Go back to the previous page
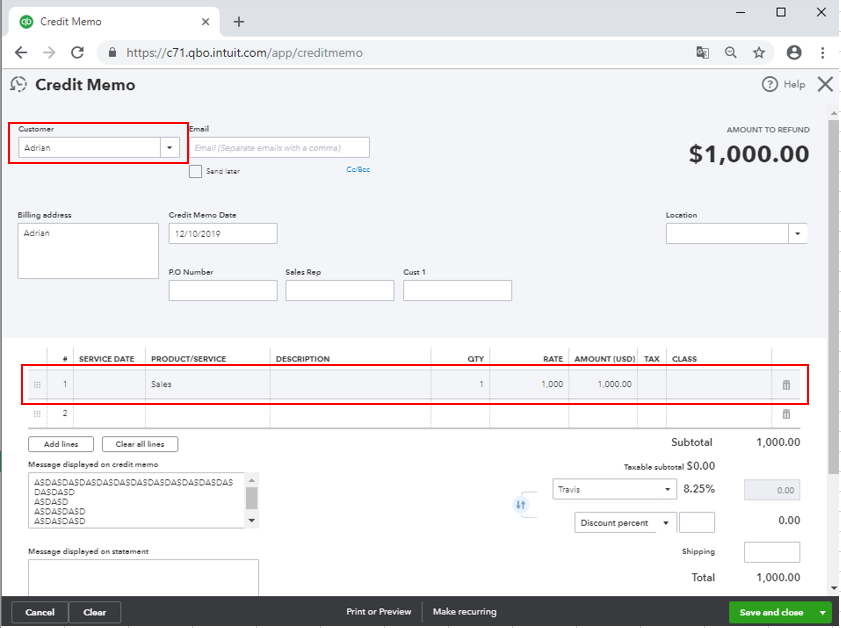This screenshot has height=628, width=841. [21, 53]
